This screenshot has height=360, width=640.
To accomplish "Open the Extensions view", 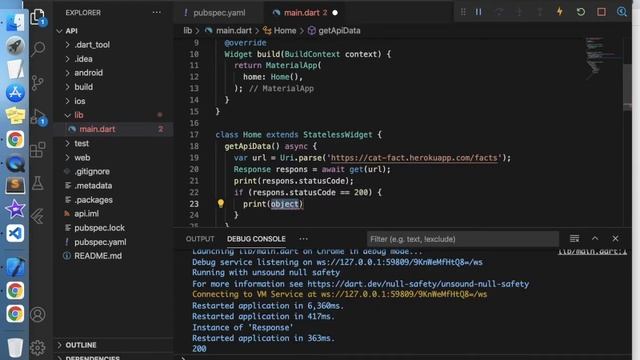I will 38,150.
